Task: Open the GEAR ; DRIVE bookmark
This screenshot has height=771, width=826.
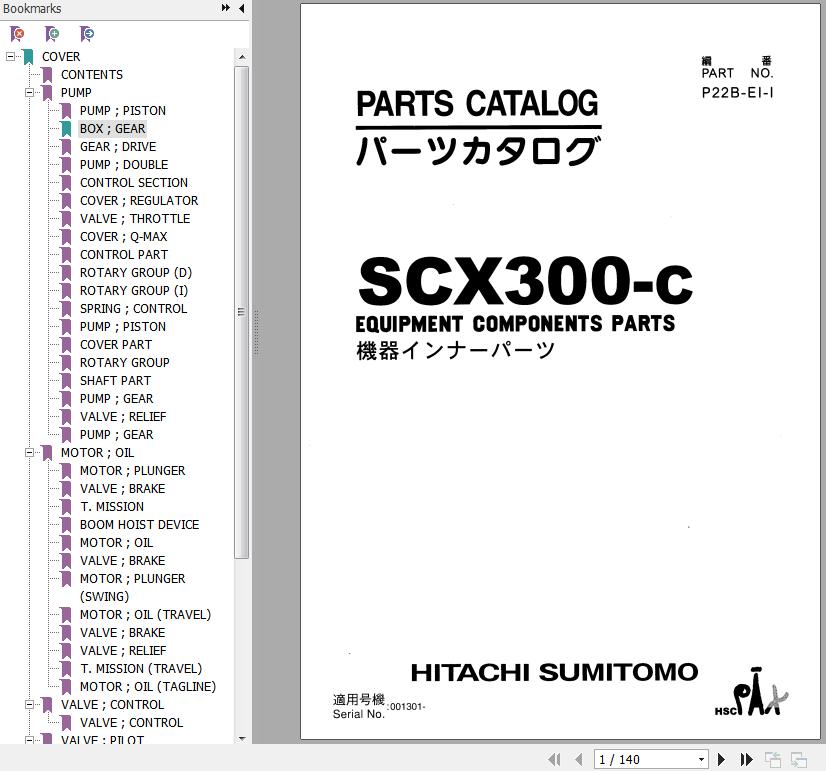Action: tap(118, 146)
